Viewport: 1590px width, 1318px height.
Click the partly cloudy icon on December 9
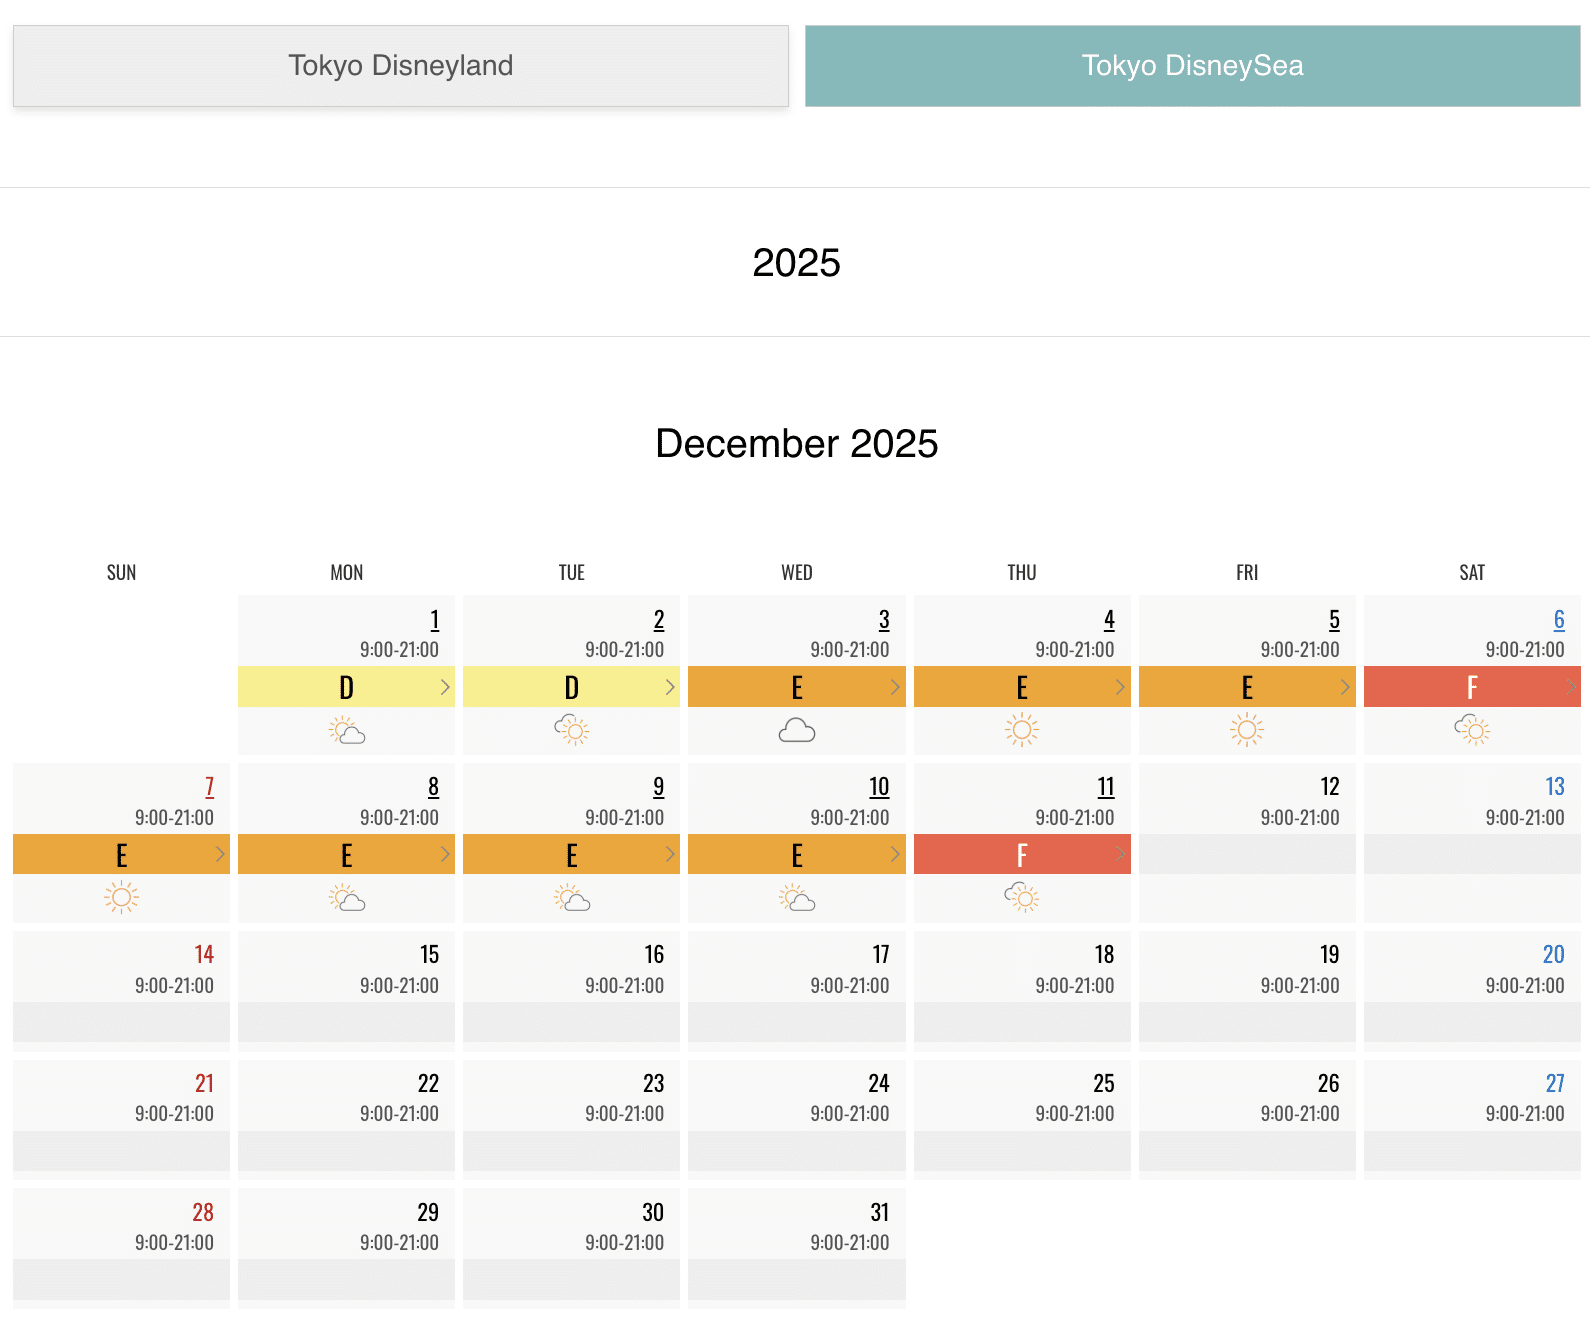572,898
